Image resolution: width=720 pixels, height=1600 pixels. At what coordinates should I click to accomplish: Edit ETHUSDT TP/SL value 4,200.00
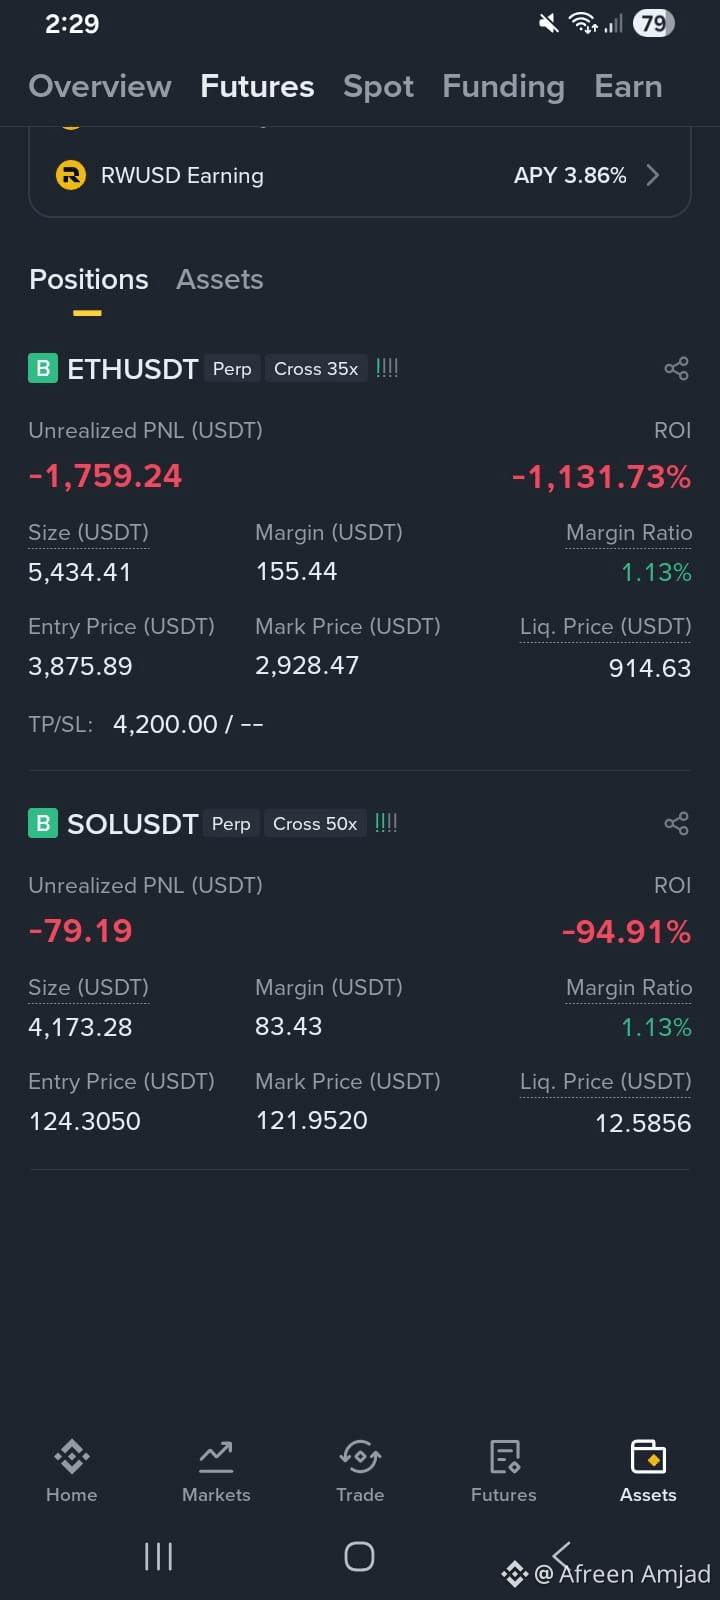tap(165, 724)
